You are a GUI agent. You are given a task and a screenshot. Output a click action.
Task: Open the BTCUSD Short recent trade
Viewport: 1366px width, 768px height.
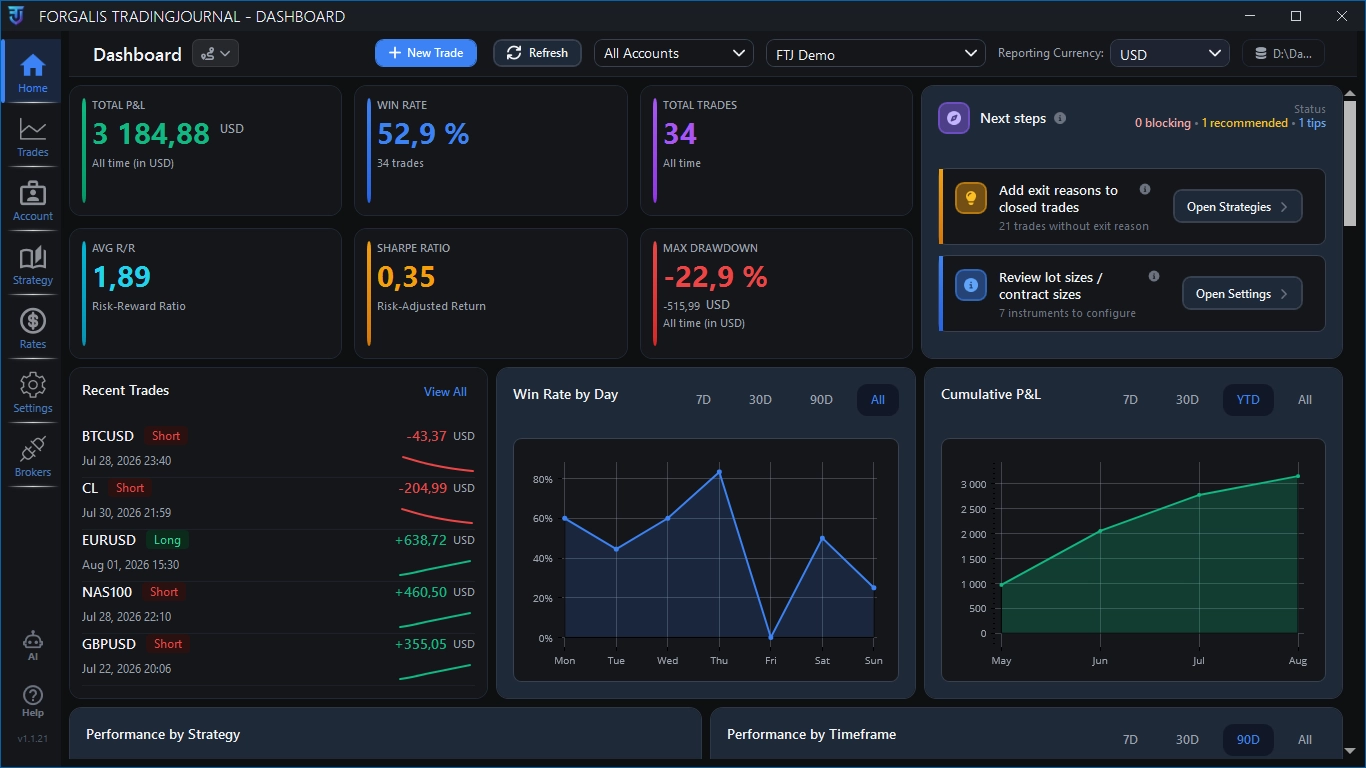tap(278, 448)
